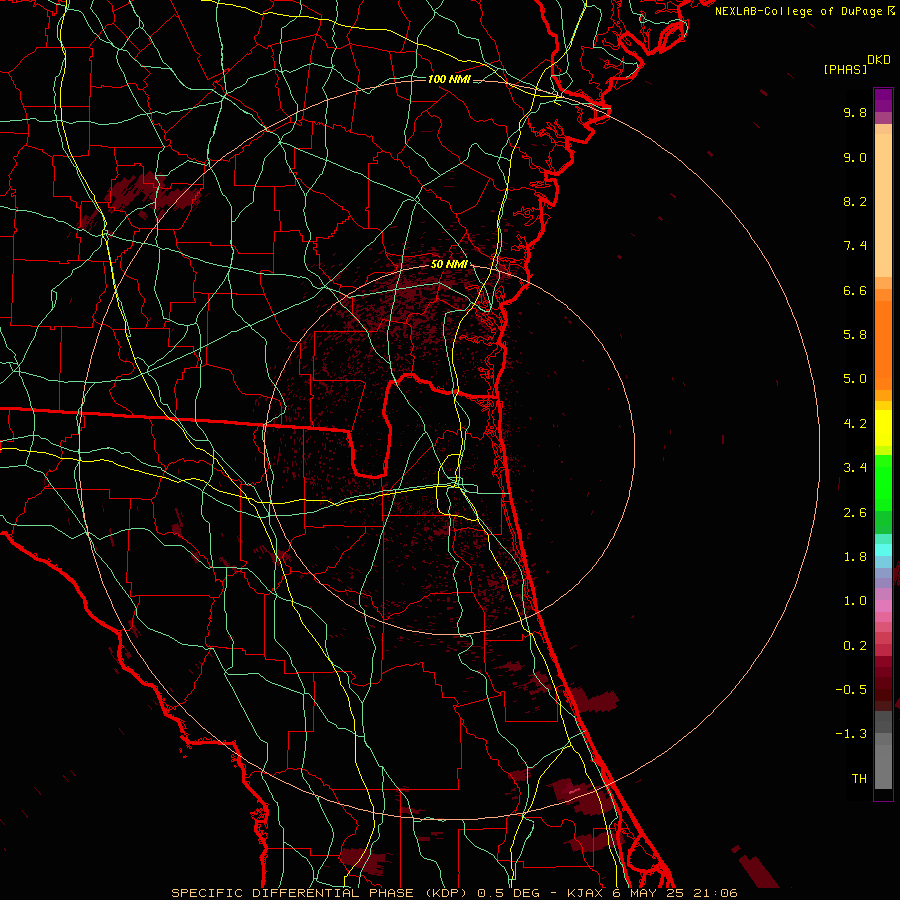
Task: Click the 8.2 scale value
Action: pyautogui.click(x=855, y=201)
